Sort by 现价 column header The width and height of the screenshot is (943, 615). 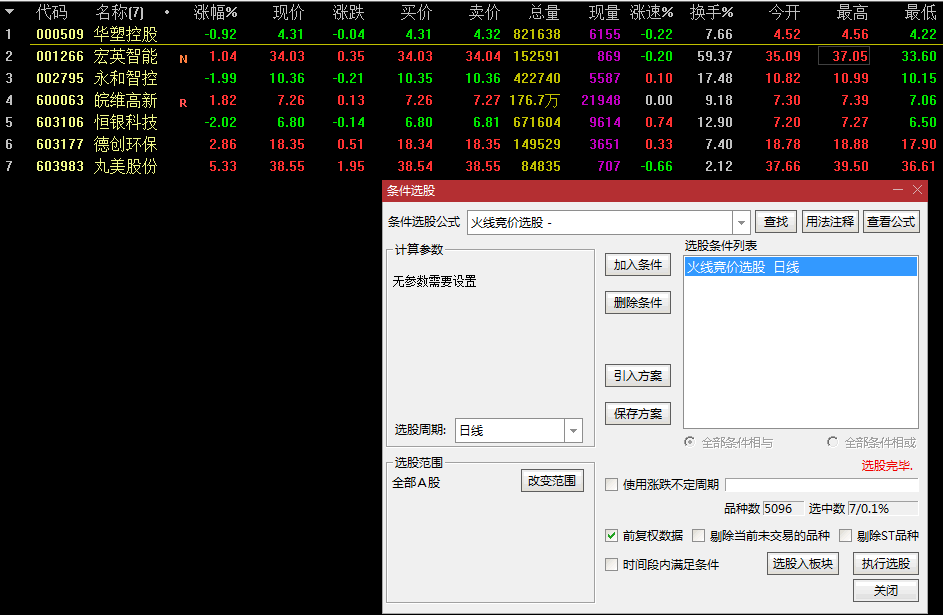288,12
